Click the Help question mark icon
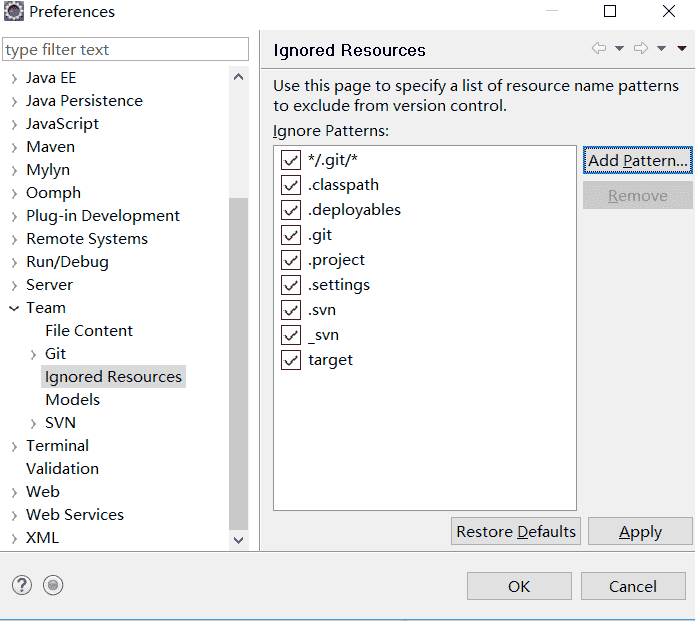Screen dimensions: 695x621 (x=22, y=586)
